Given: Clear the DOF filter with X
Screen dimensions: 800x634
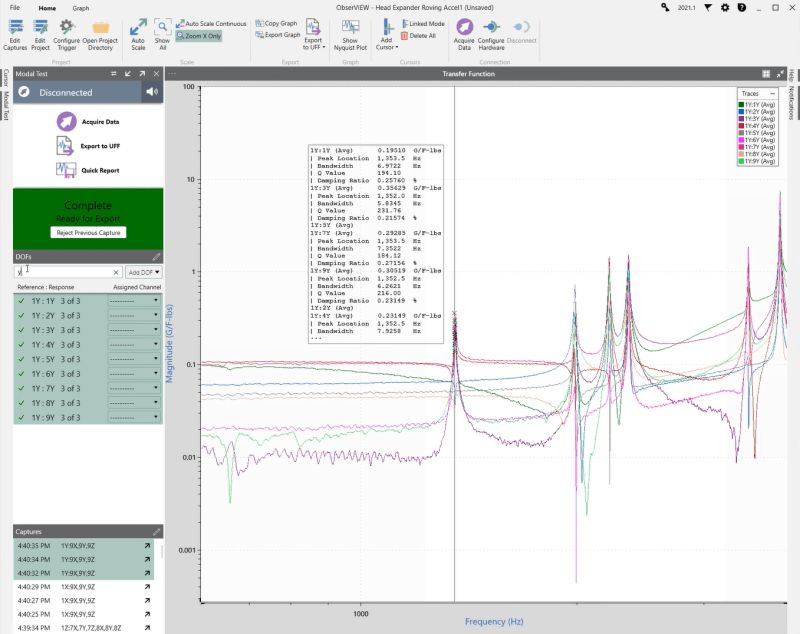Looking at the screenshot, I should (x=116, y=272).
